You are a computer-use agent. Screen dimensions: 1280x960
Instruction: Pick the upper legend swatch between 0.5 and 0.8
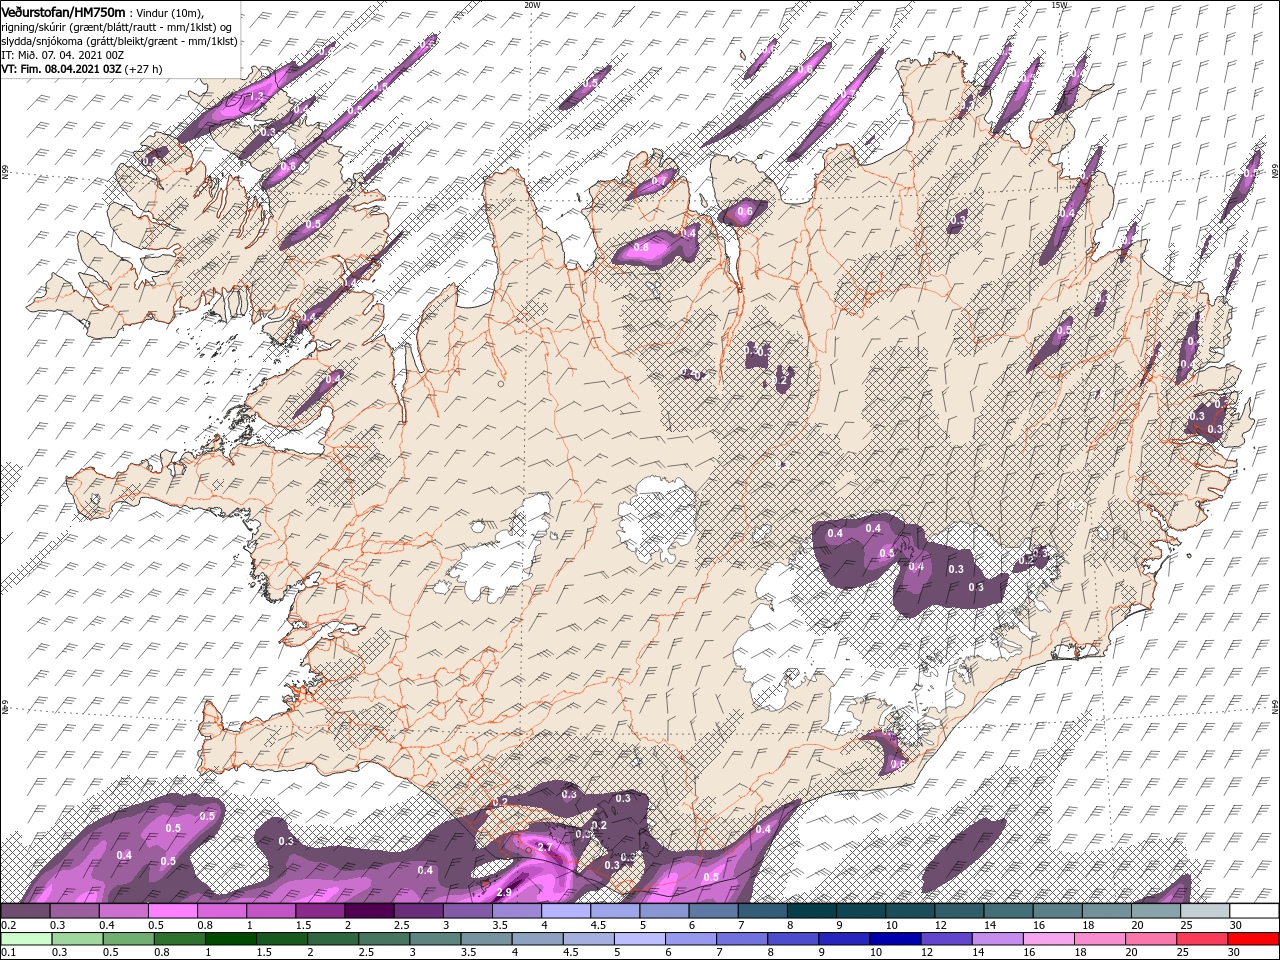point(172,910)
